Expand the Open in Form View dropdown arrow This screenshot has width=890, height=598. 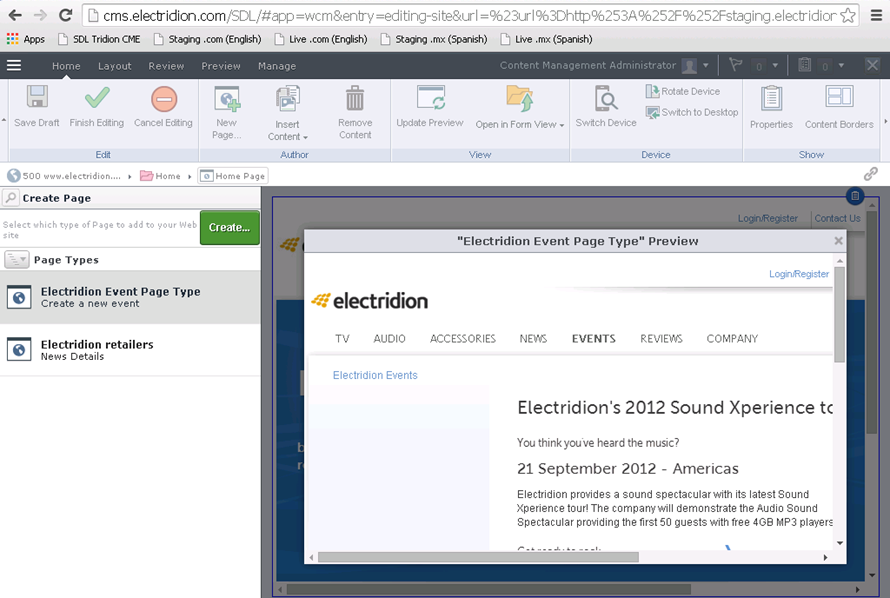562,125
